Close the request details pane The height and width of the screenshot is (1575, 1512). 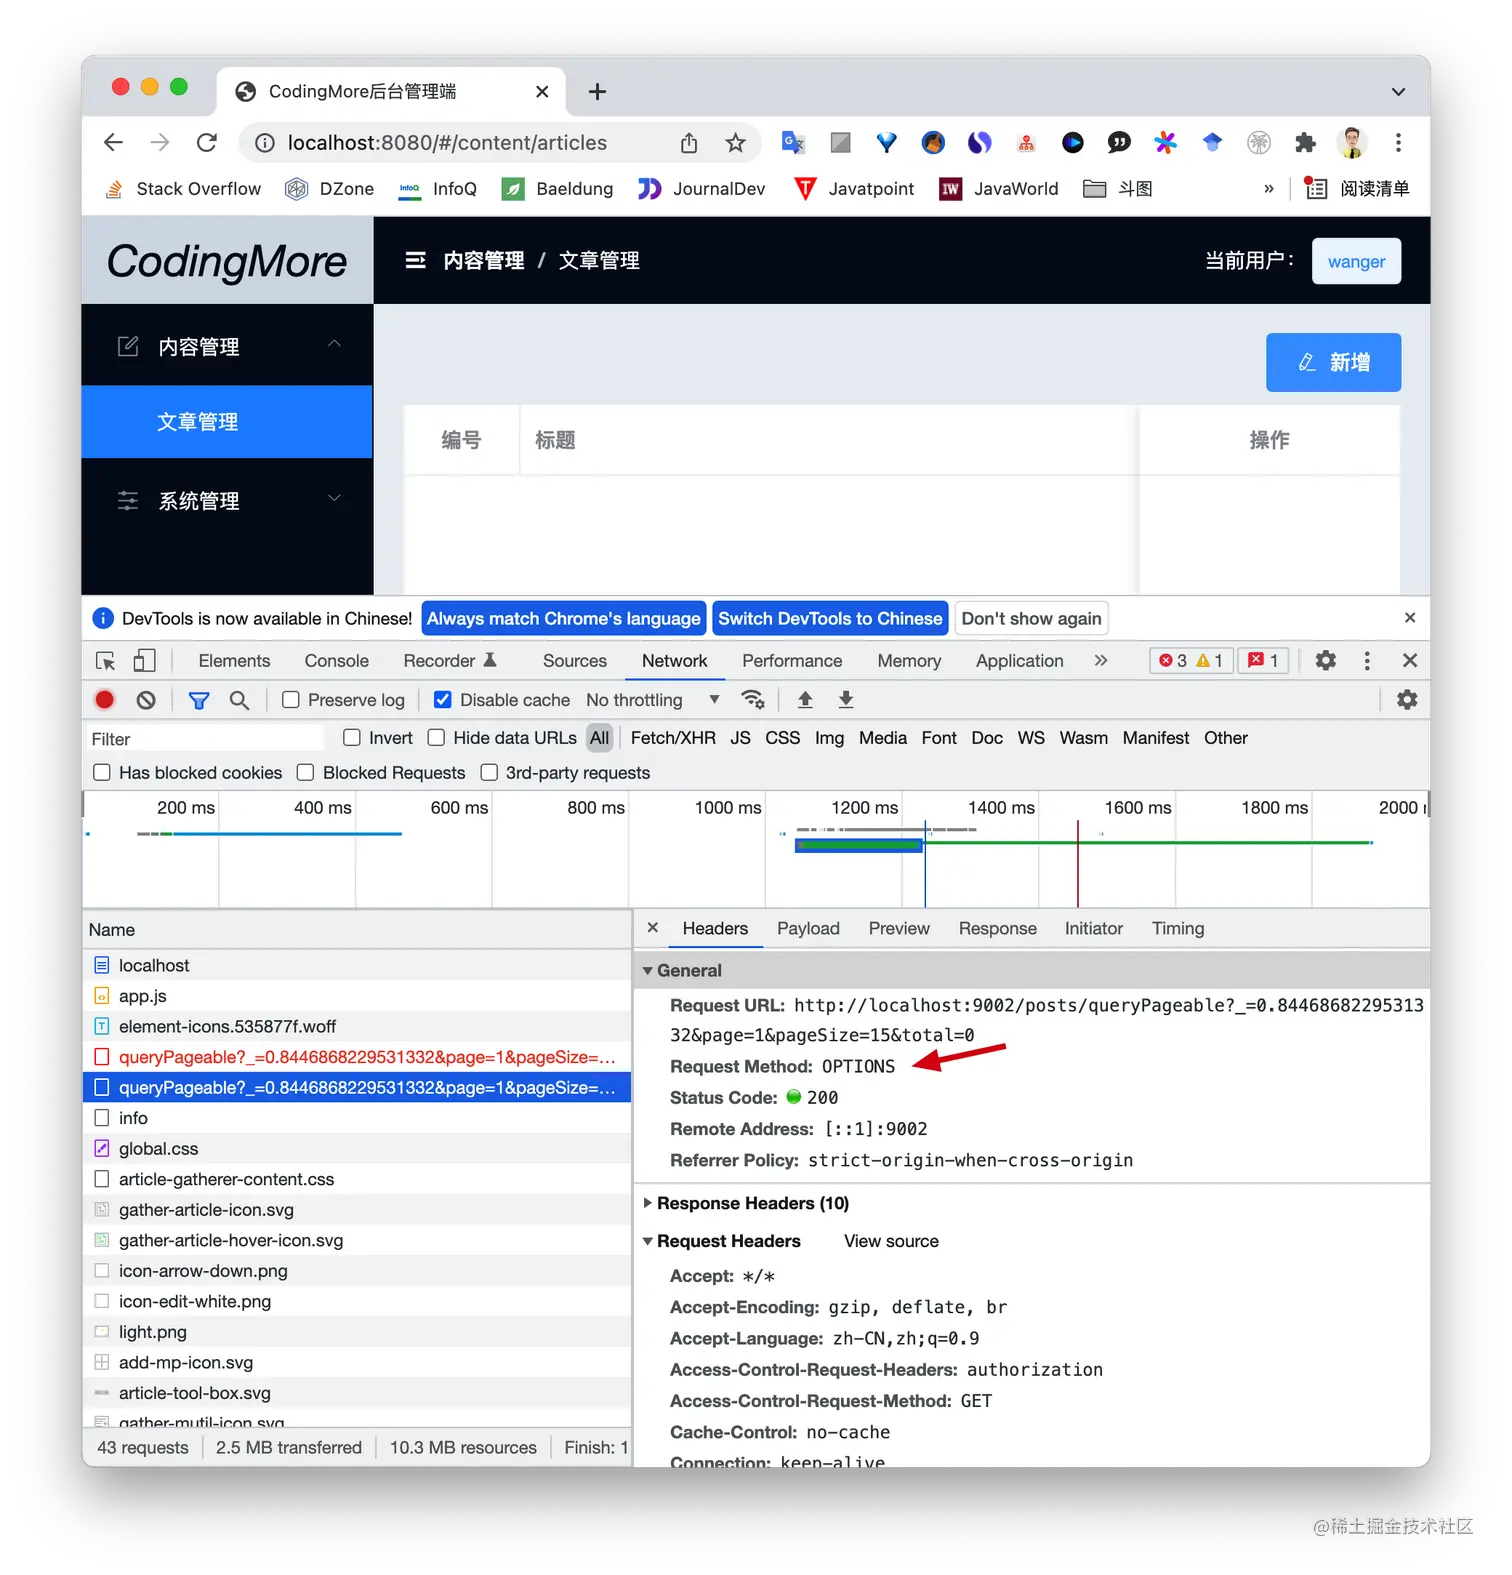[653, 928]
